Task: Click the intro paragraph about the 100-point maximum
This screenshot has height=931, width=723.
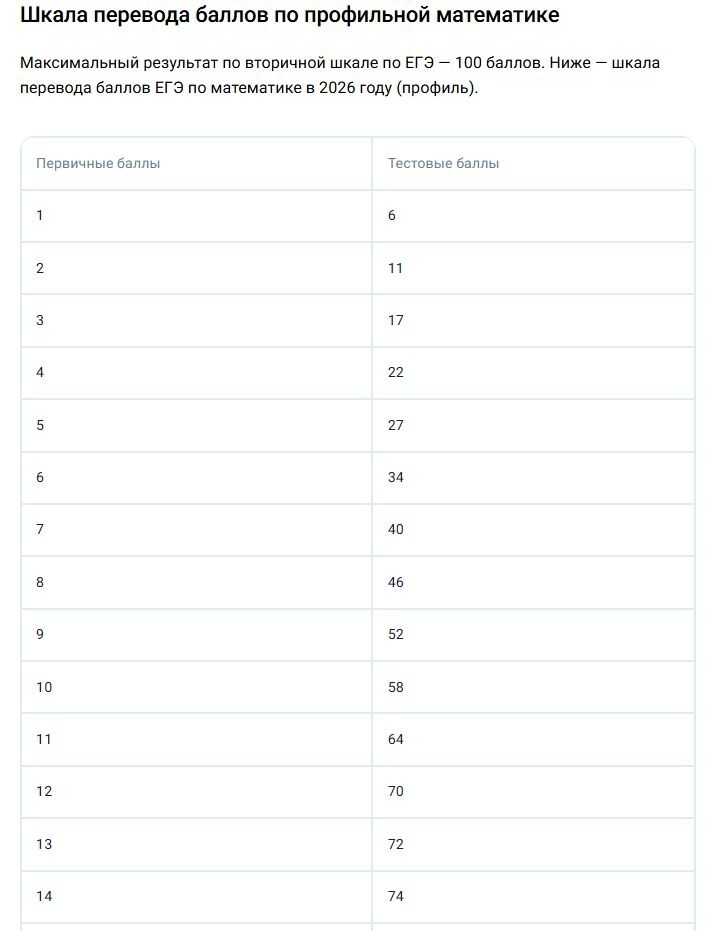Action: [340, 75]
